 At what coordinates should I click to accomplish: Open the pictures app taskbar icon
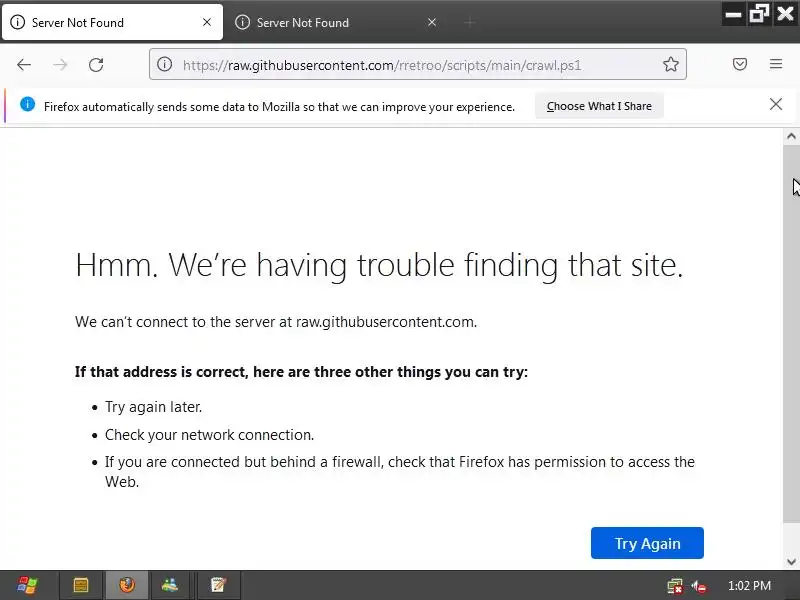pos(169,585)
